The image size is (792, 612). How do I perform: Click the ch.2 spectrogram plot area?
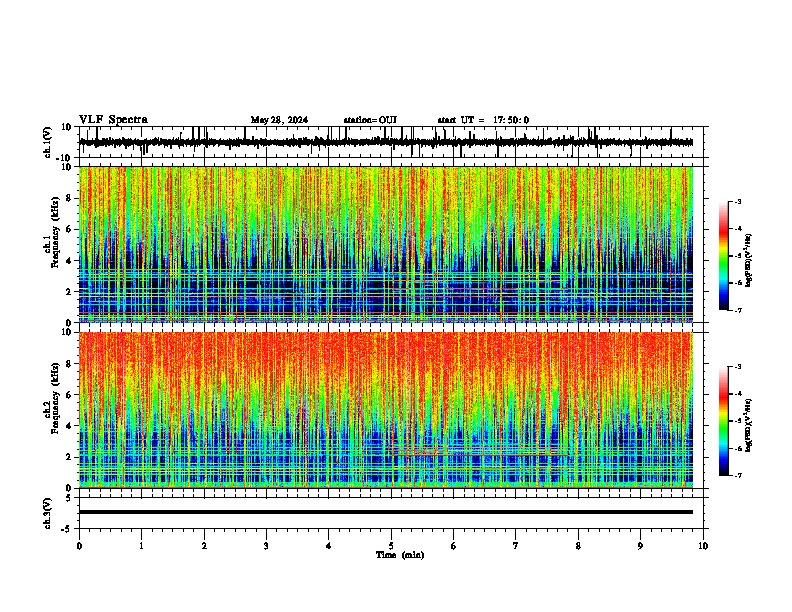coord(386,410)
